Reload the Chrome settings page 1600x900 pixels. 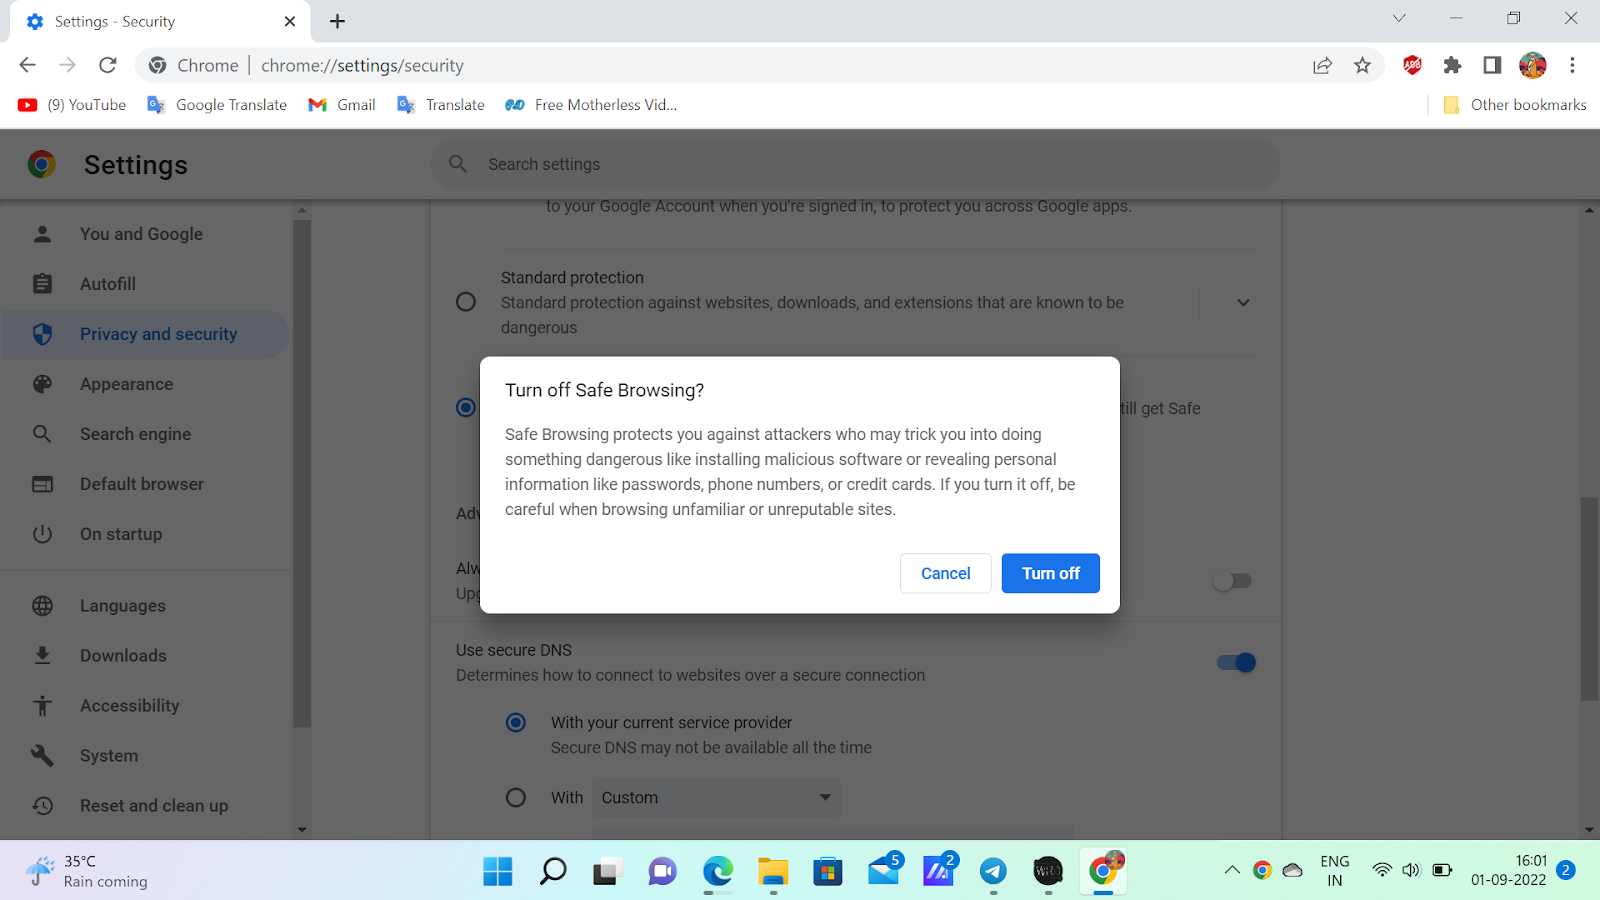tap(108, 65)
